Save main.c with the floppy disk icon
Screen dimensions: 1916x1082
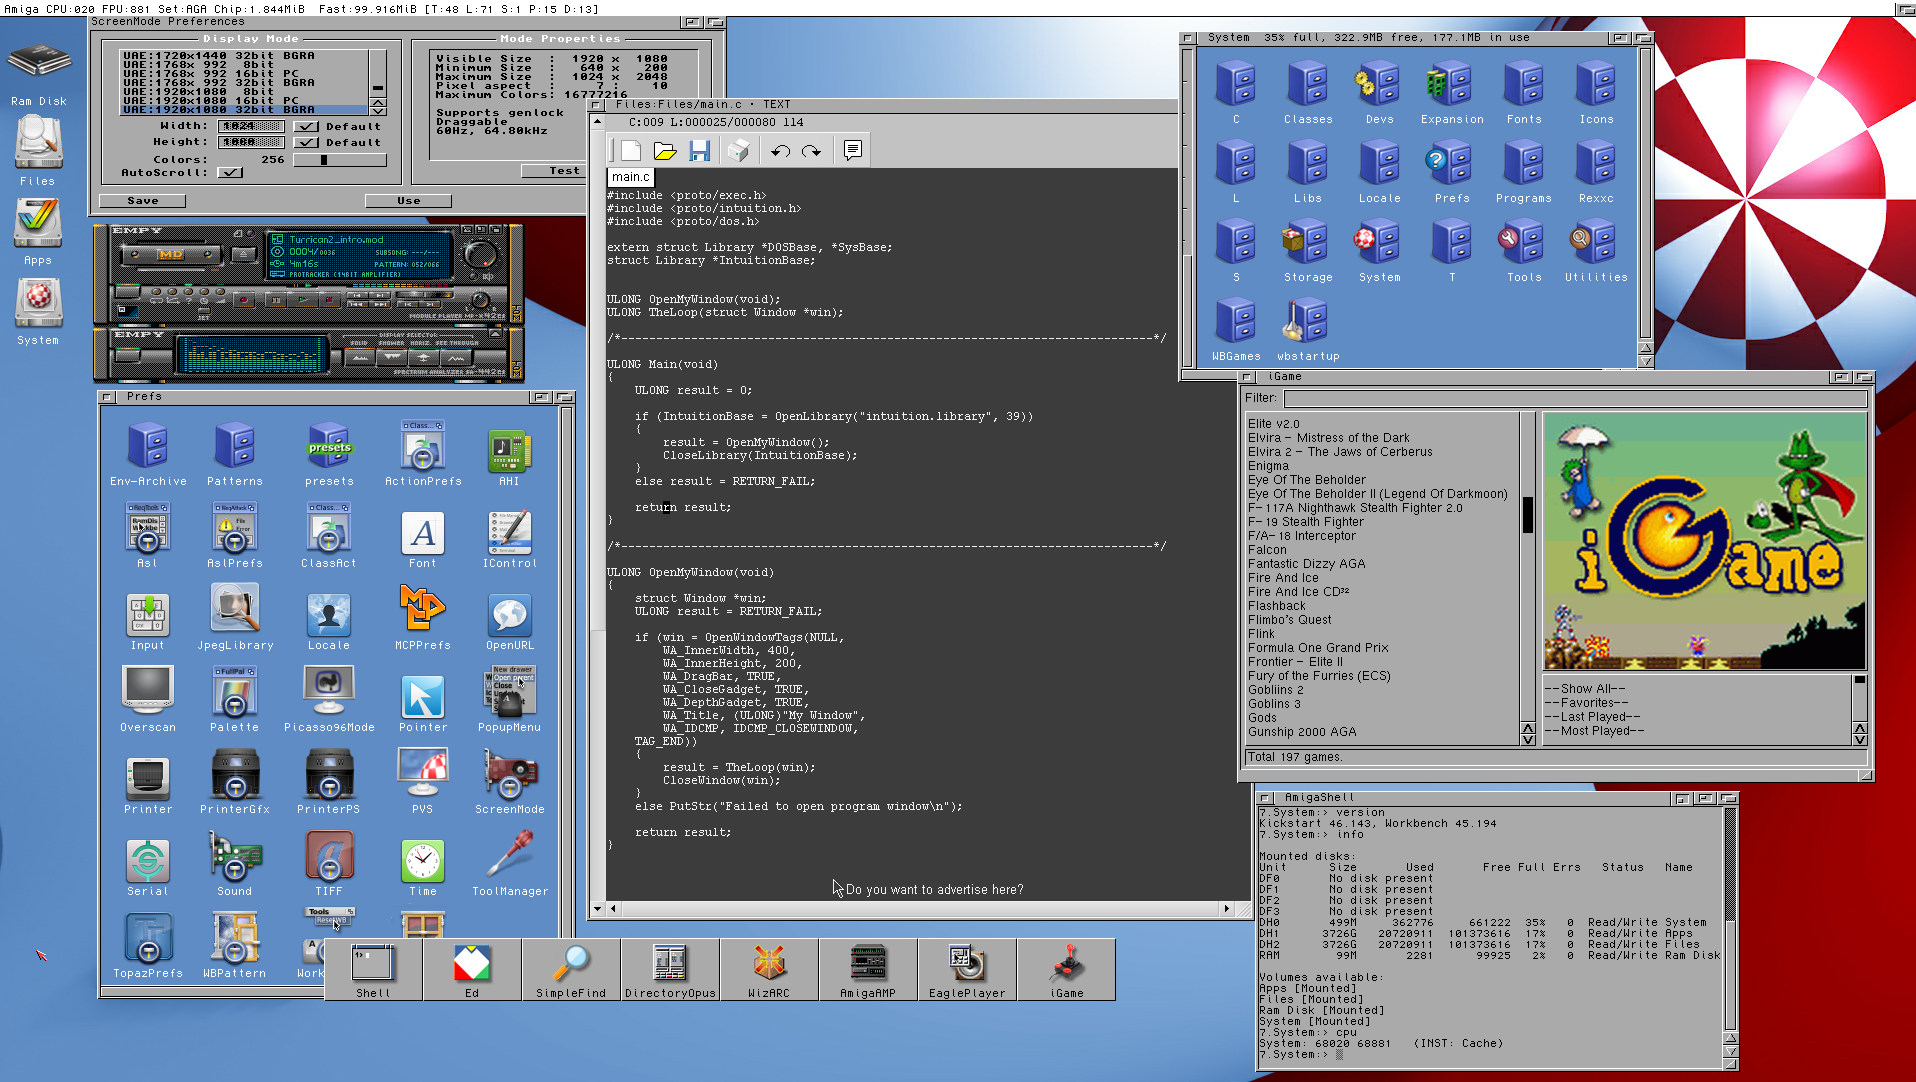(700, 150)
